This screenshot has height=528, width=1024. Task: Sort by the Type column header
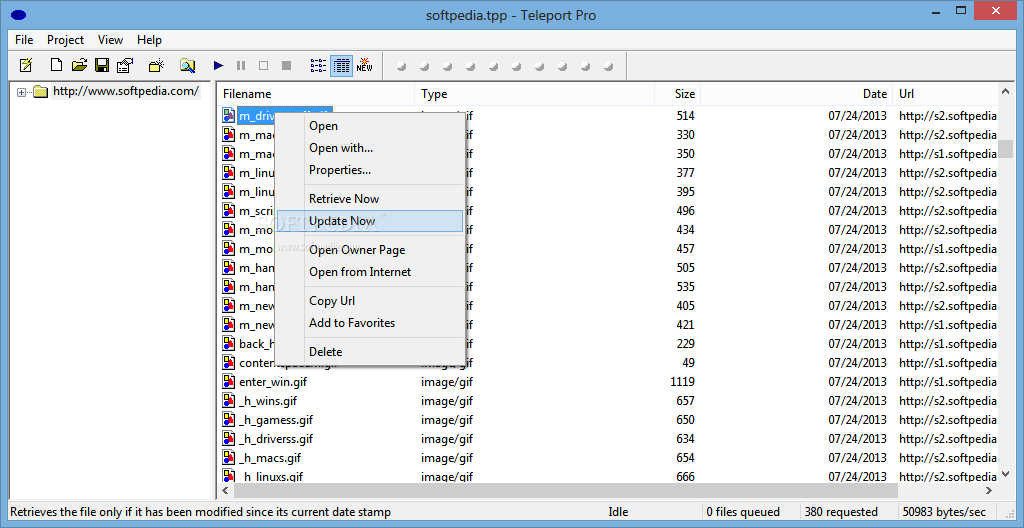click(535, 94)
